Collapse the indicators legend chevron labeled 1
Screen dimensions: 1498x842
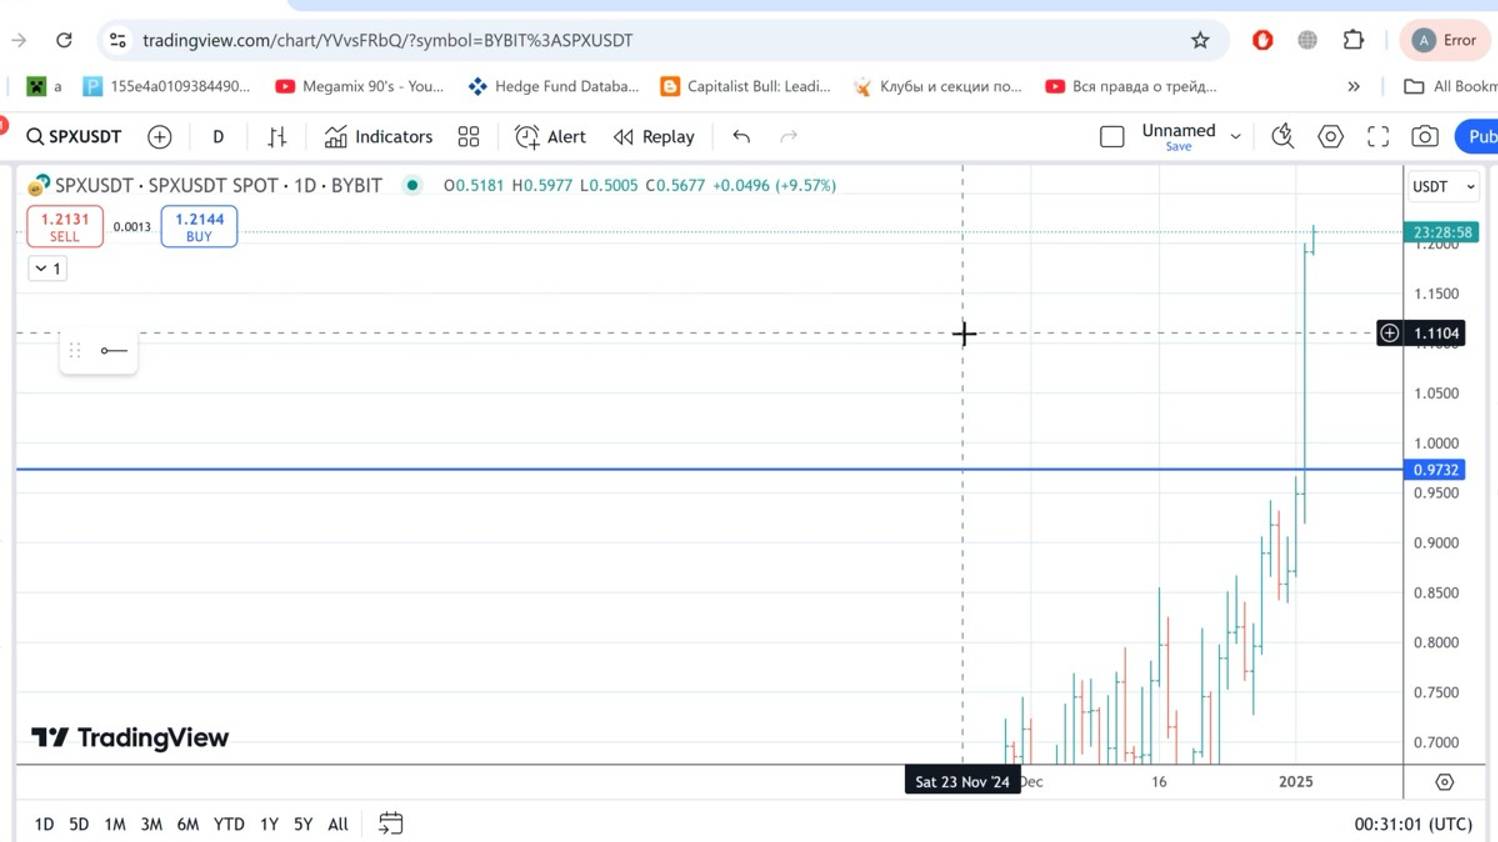pyautogui.click(x=48, y=268)
